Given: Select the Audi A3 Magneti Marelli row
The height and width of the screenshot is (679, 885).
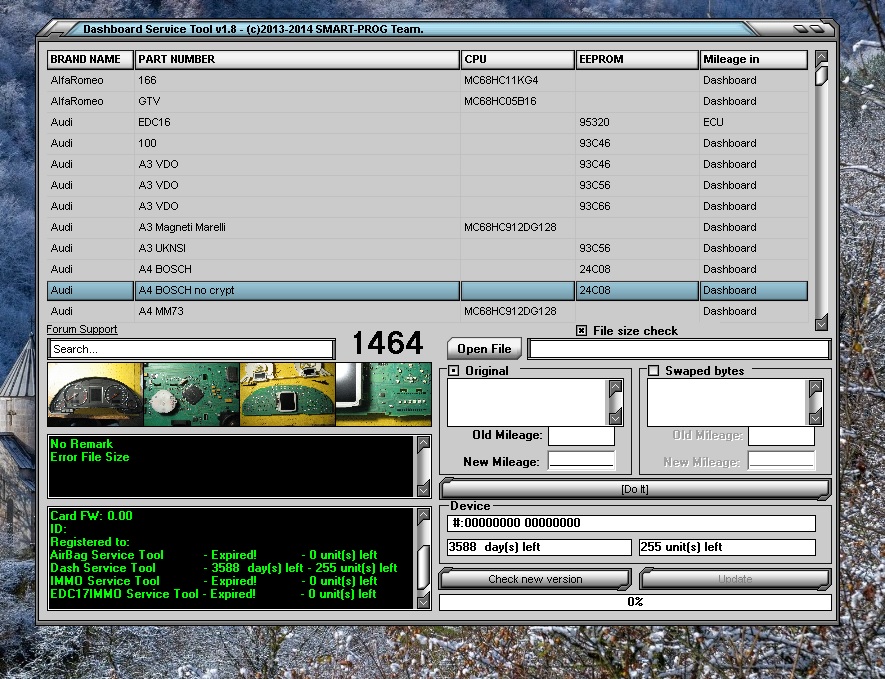Looking at the screenshot, I should tap(181, 227).
